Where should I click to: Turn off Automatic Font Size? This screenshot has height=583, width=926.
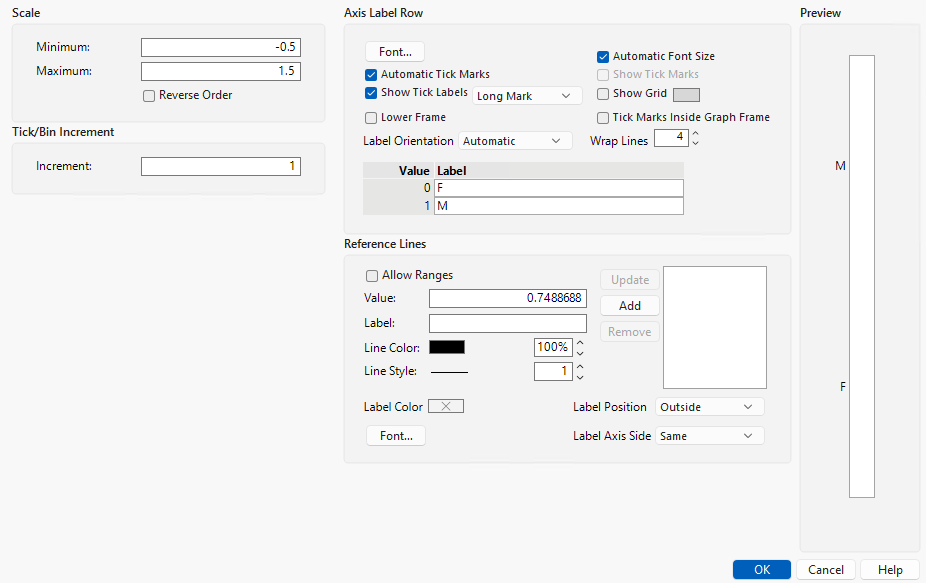(603, 56)
